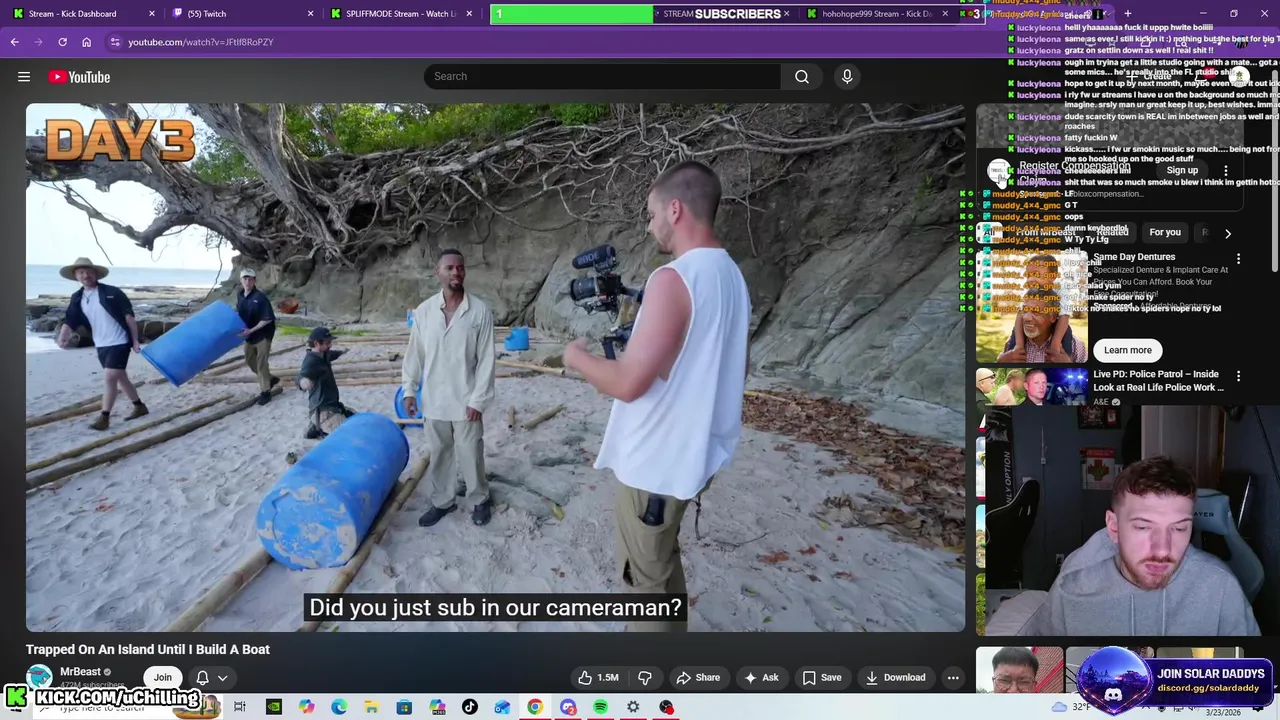
Task: Open options for Live PD video
Action: point(1238,376)
